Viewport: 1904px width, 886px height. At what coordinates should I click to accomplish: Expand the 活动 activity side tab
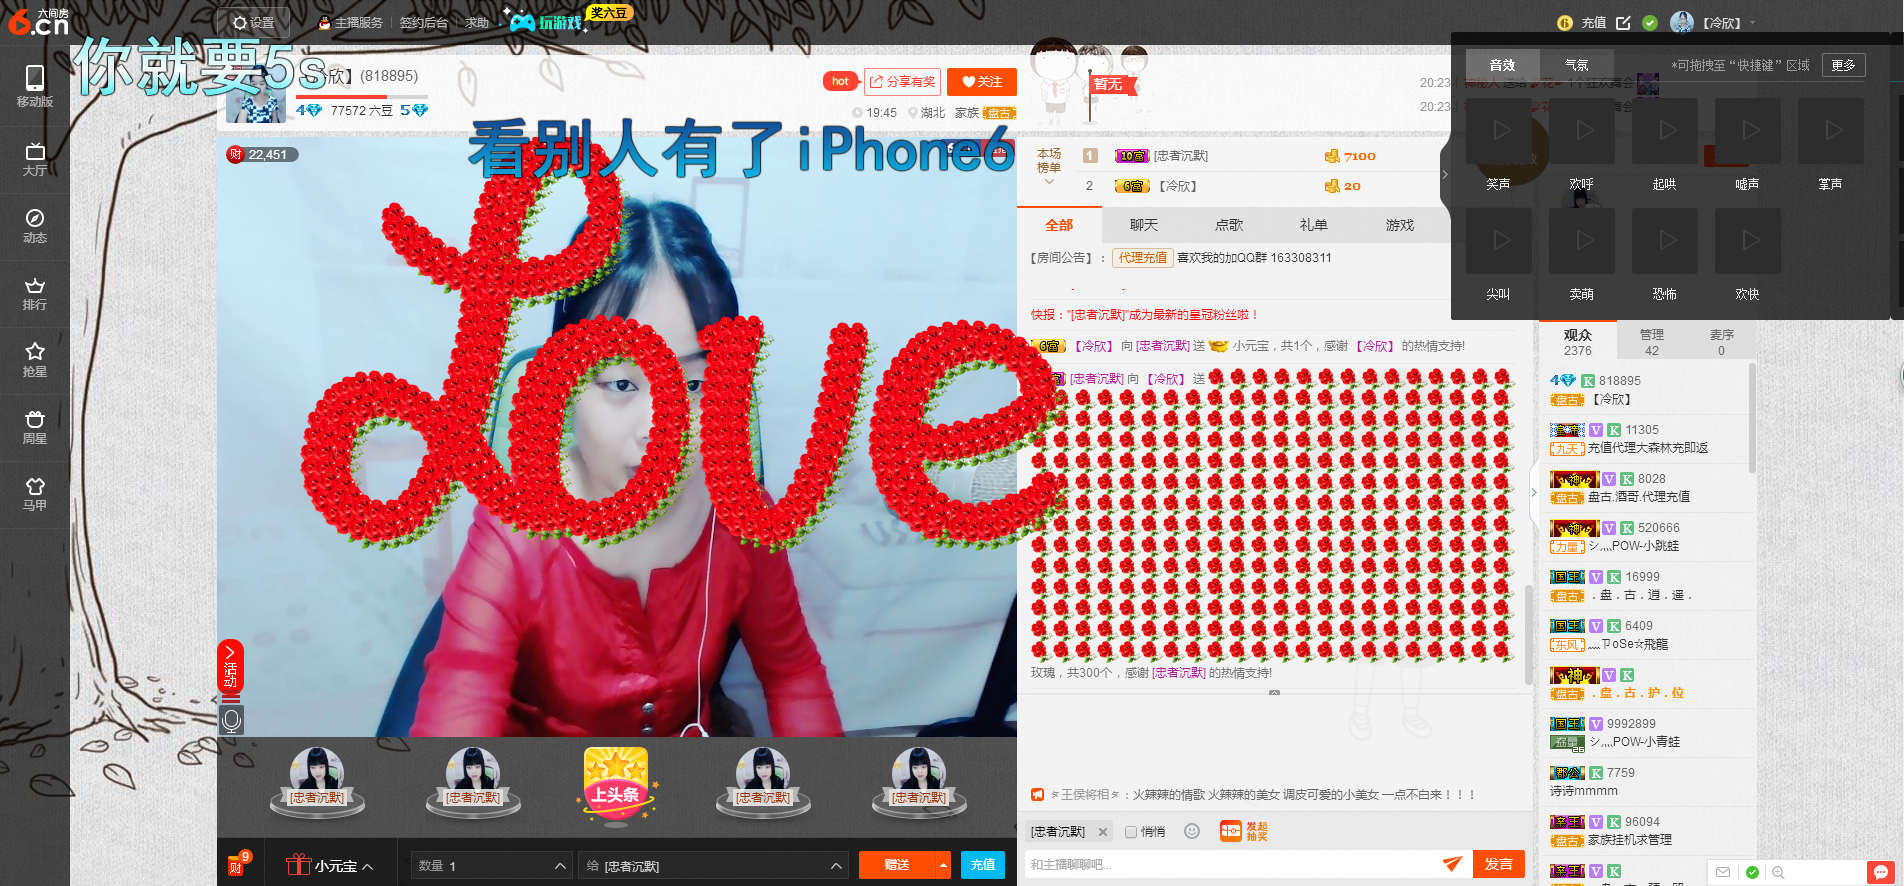click(x=230, y=666)
